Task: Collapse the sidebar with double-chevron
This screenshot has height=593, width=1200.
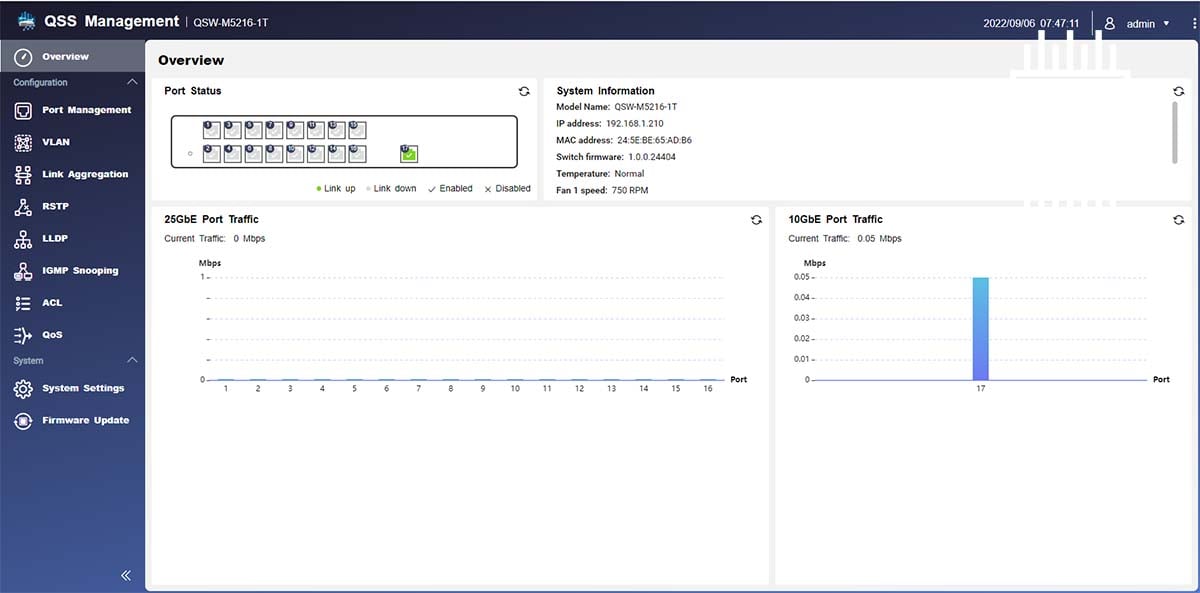Action: [x=126, y=575]
